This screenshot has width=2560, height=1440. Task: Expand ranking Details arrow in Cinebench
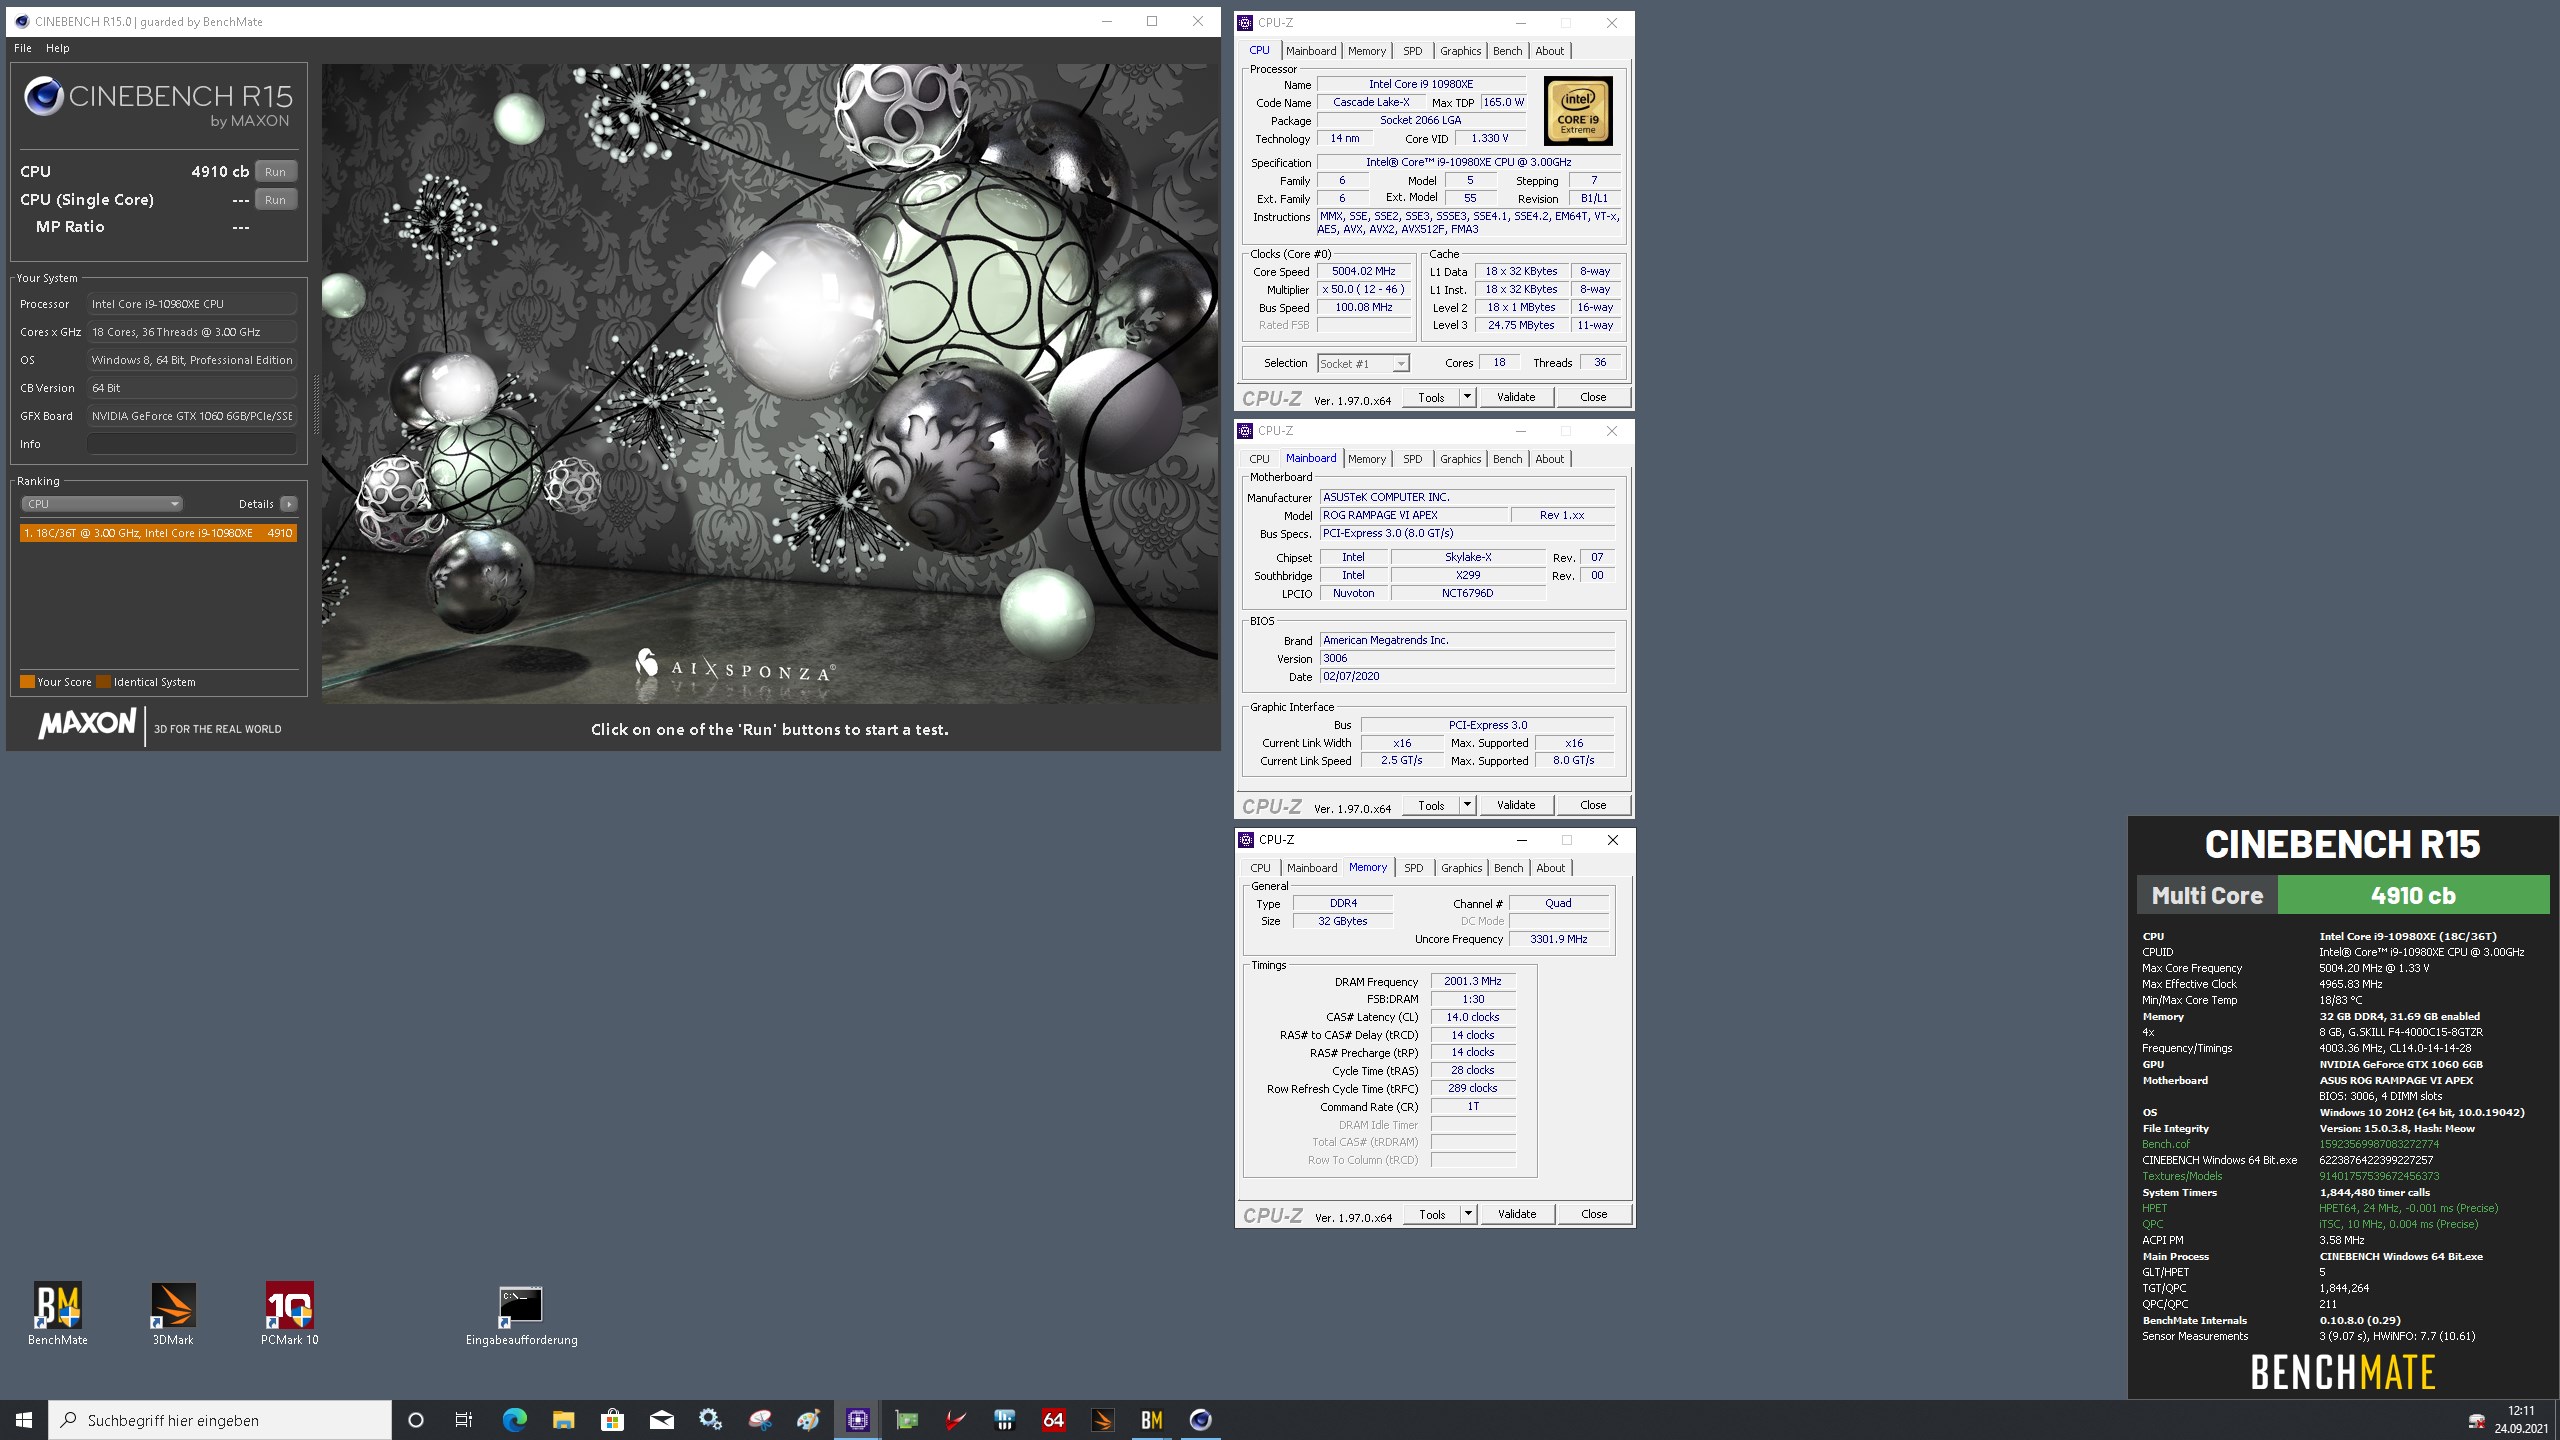pyautogui.click(x=288, y=504)
